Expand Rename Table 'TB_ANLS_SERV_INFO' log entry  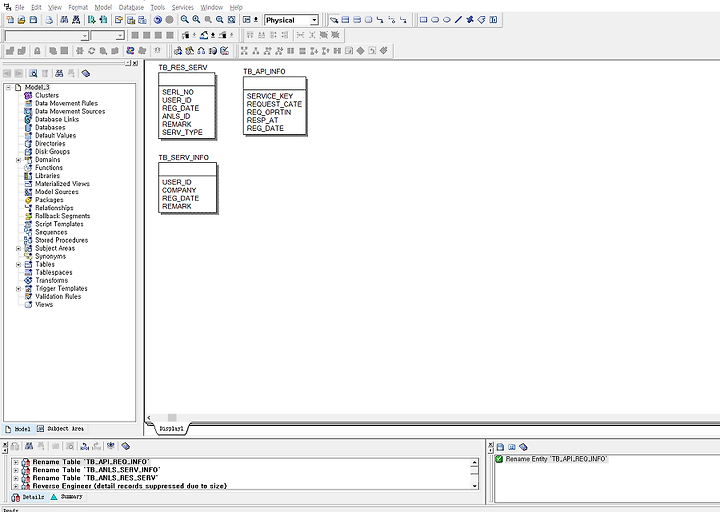point(16,470)
